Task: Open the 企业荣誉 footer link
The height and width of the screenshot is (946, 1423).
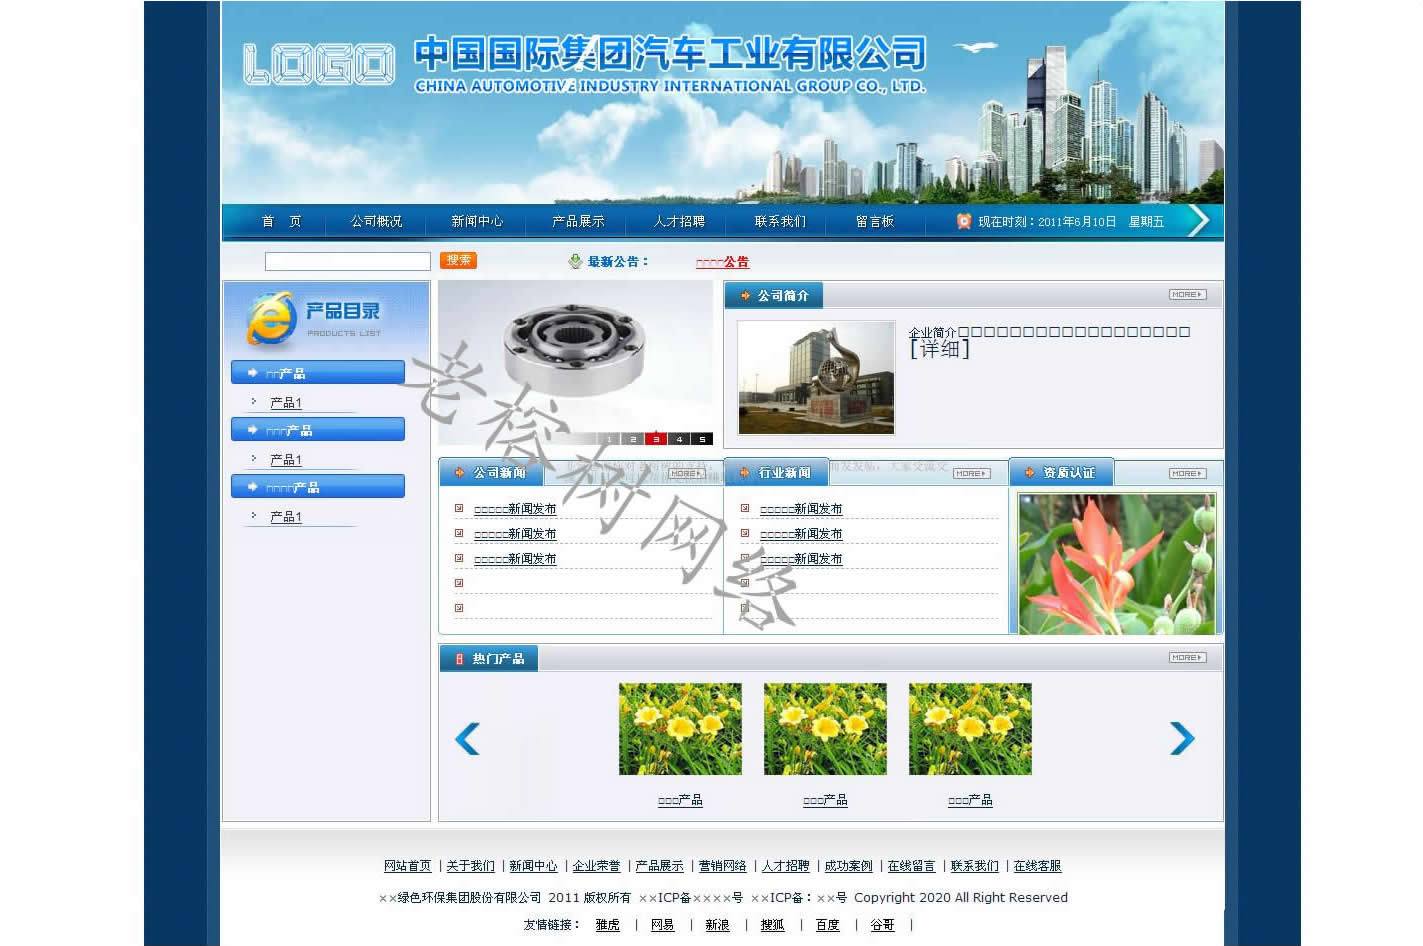Action: [596, 866]
